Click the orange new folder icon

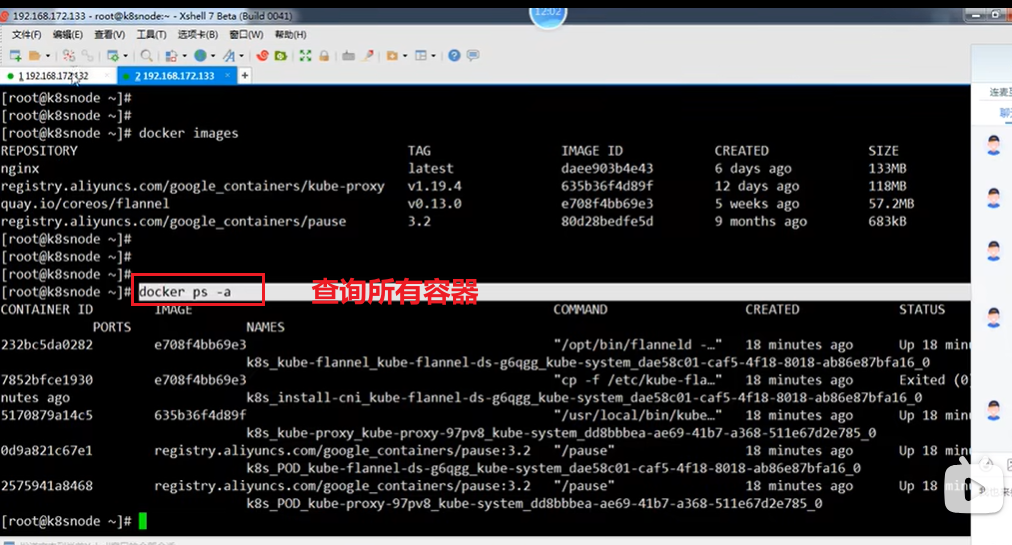(392, 56)
